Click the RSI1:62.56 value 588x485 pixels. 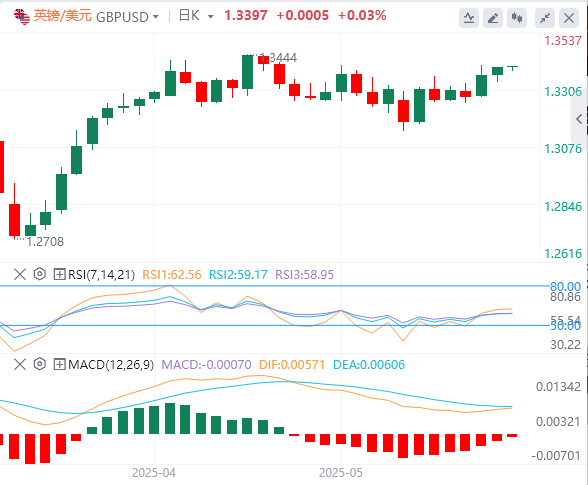click(172, 275)
